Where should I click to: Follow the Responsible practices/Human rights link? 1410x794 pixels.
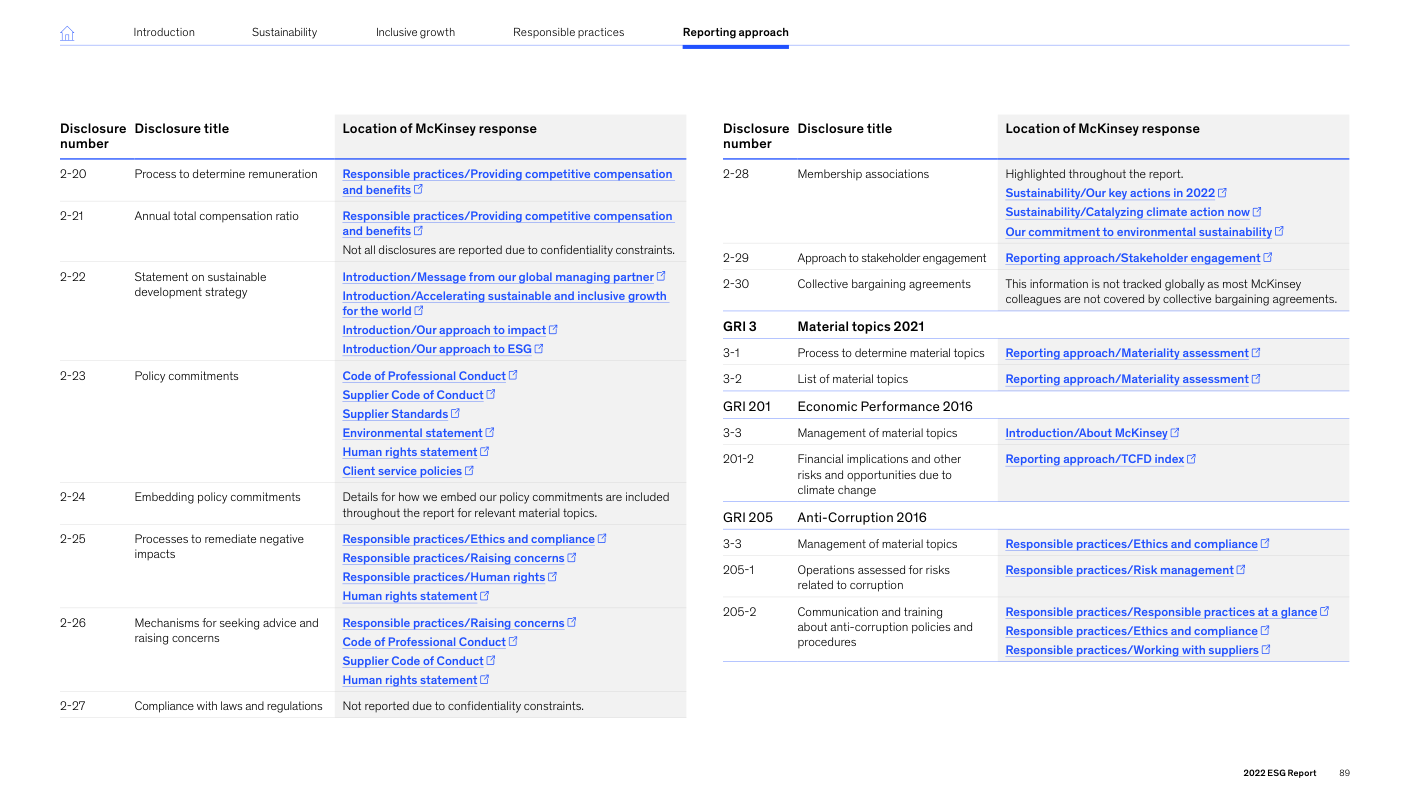pos(443,577)
